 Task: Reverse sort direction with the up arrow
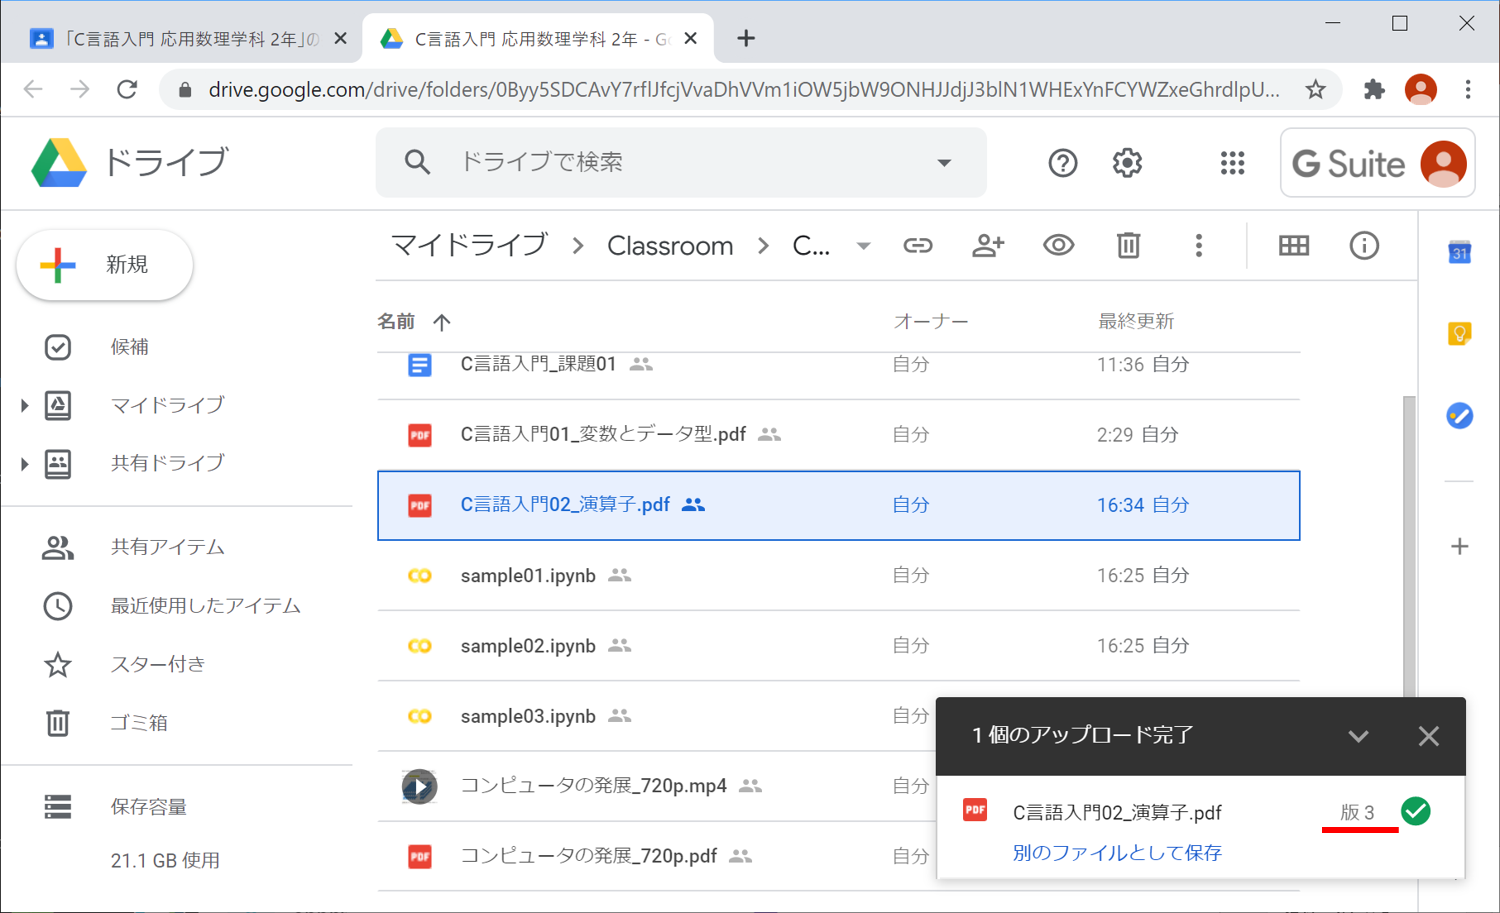click(x=442, y=321)
